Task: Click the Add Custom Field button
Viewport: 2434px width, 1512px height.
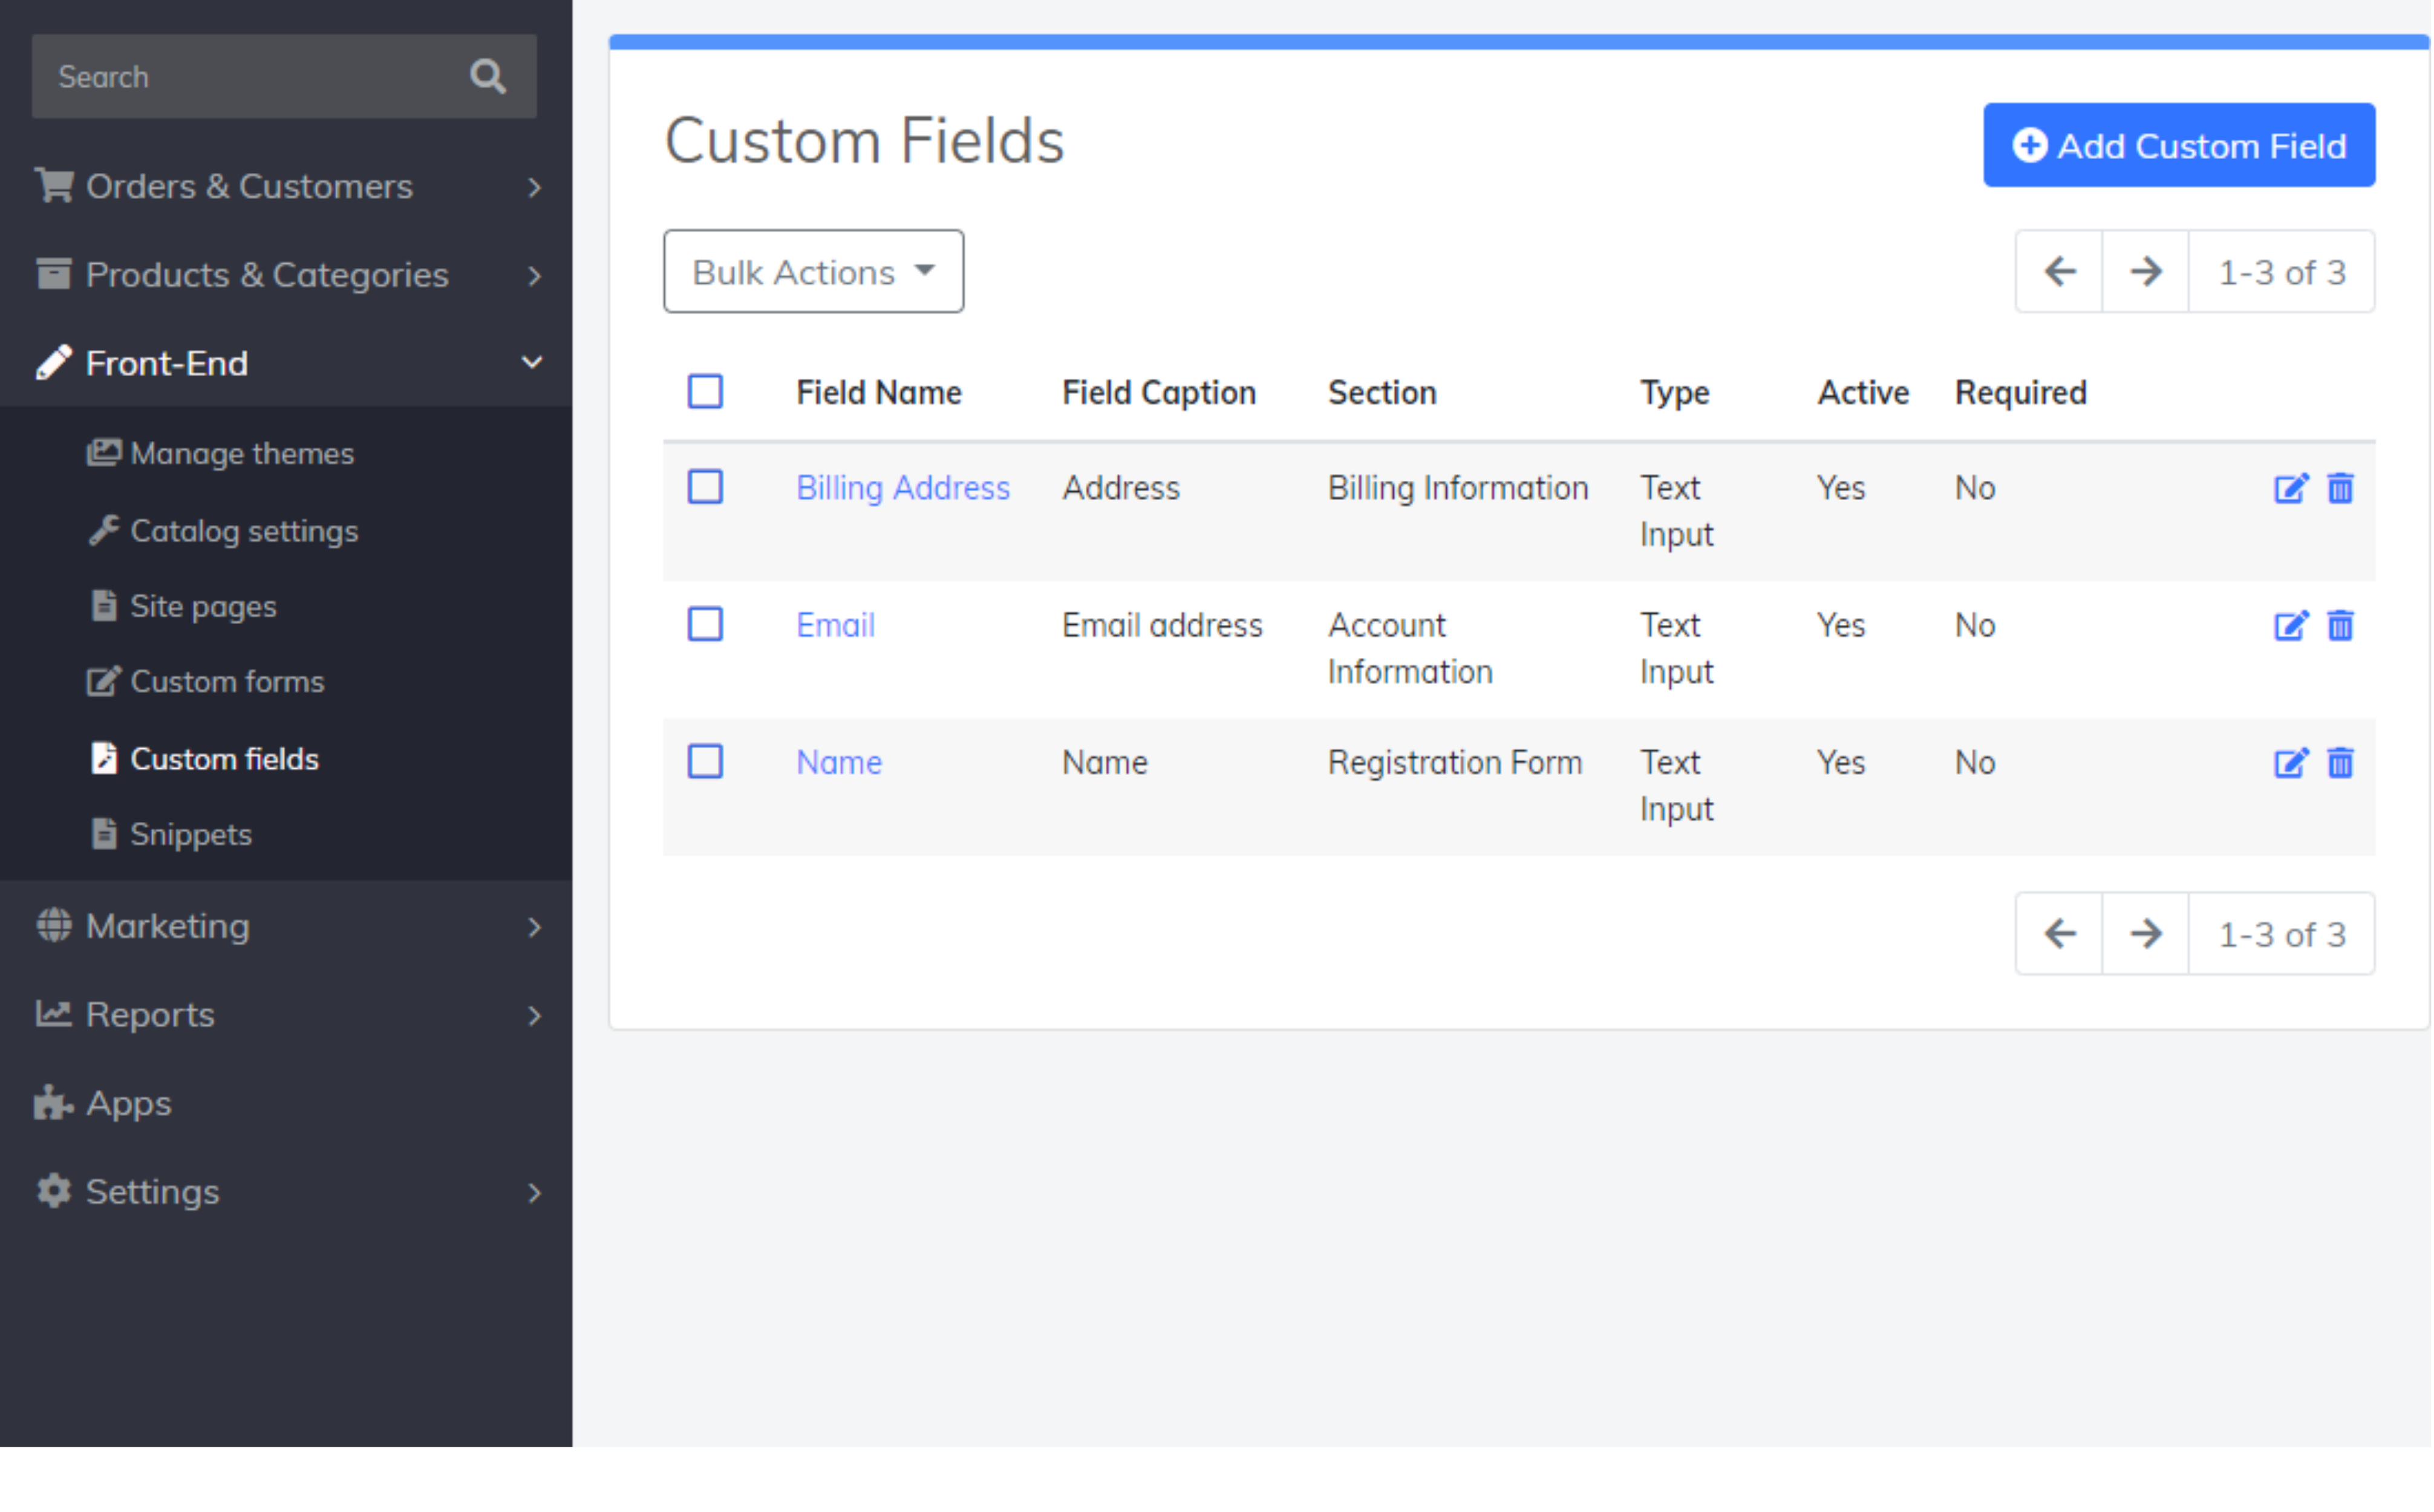Action: coord(2178,146)
